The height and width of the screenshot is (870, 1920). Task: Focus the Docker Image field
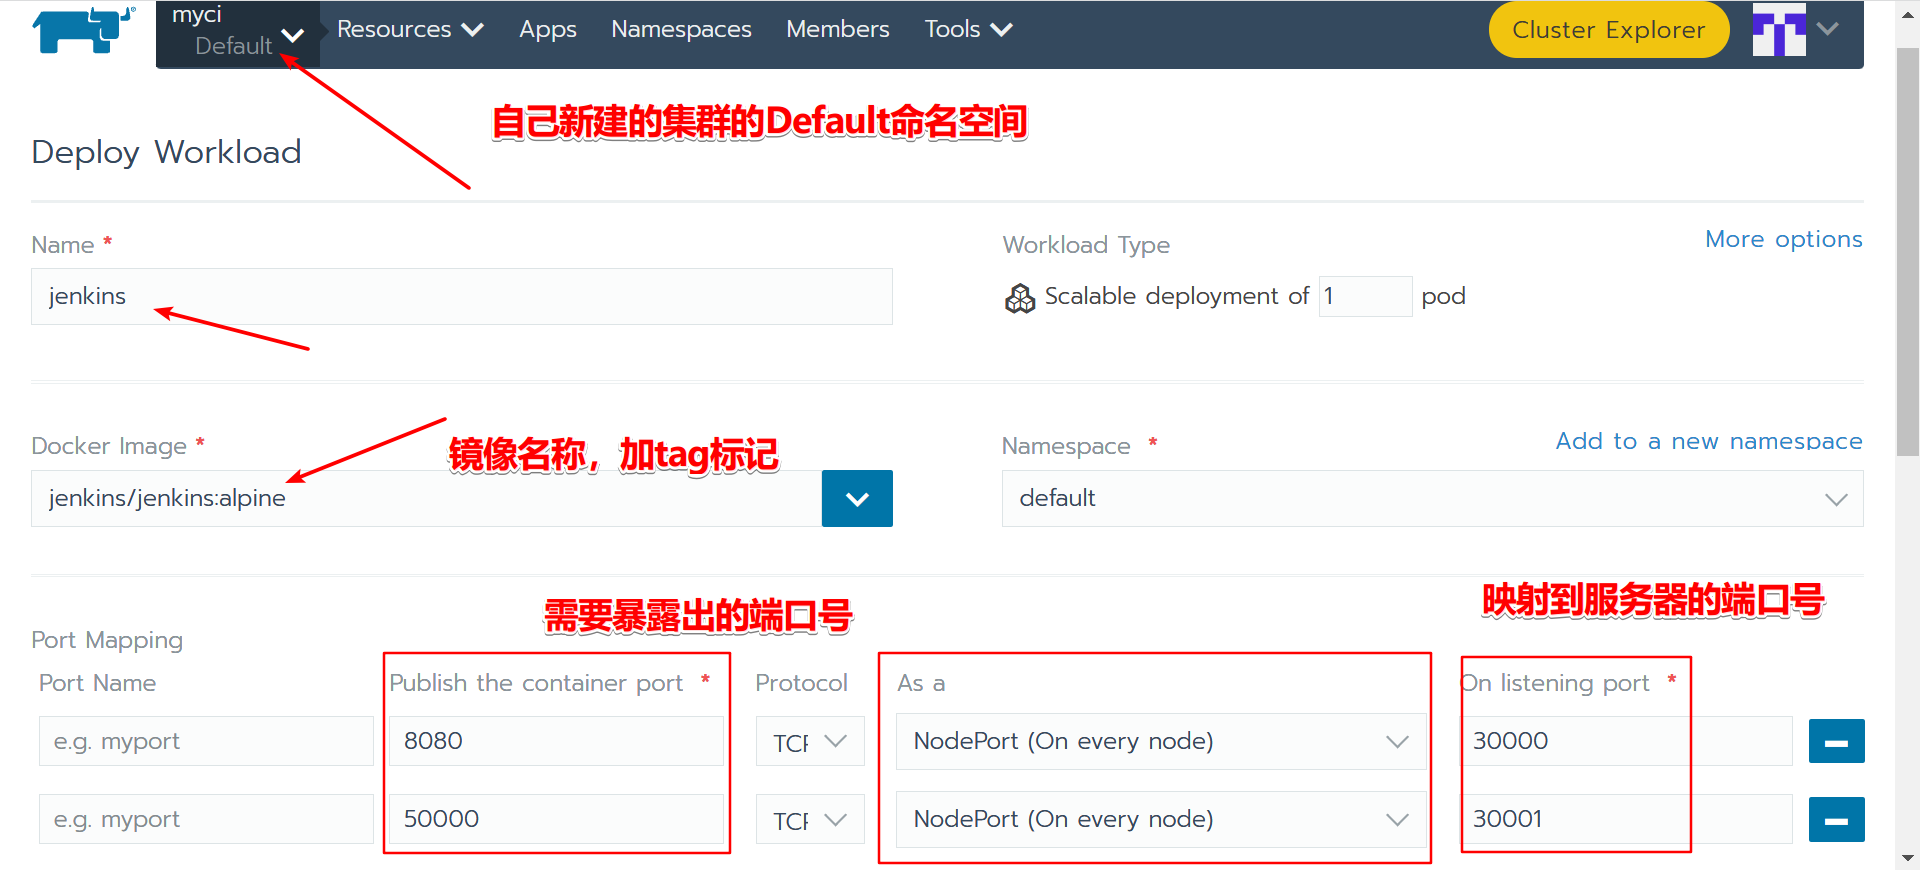(427, 498)
